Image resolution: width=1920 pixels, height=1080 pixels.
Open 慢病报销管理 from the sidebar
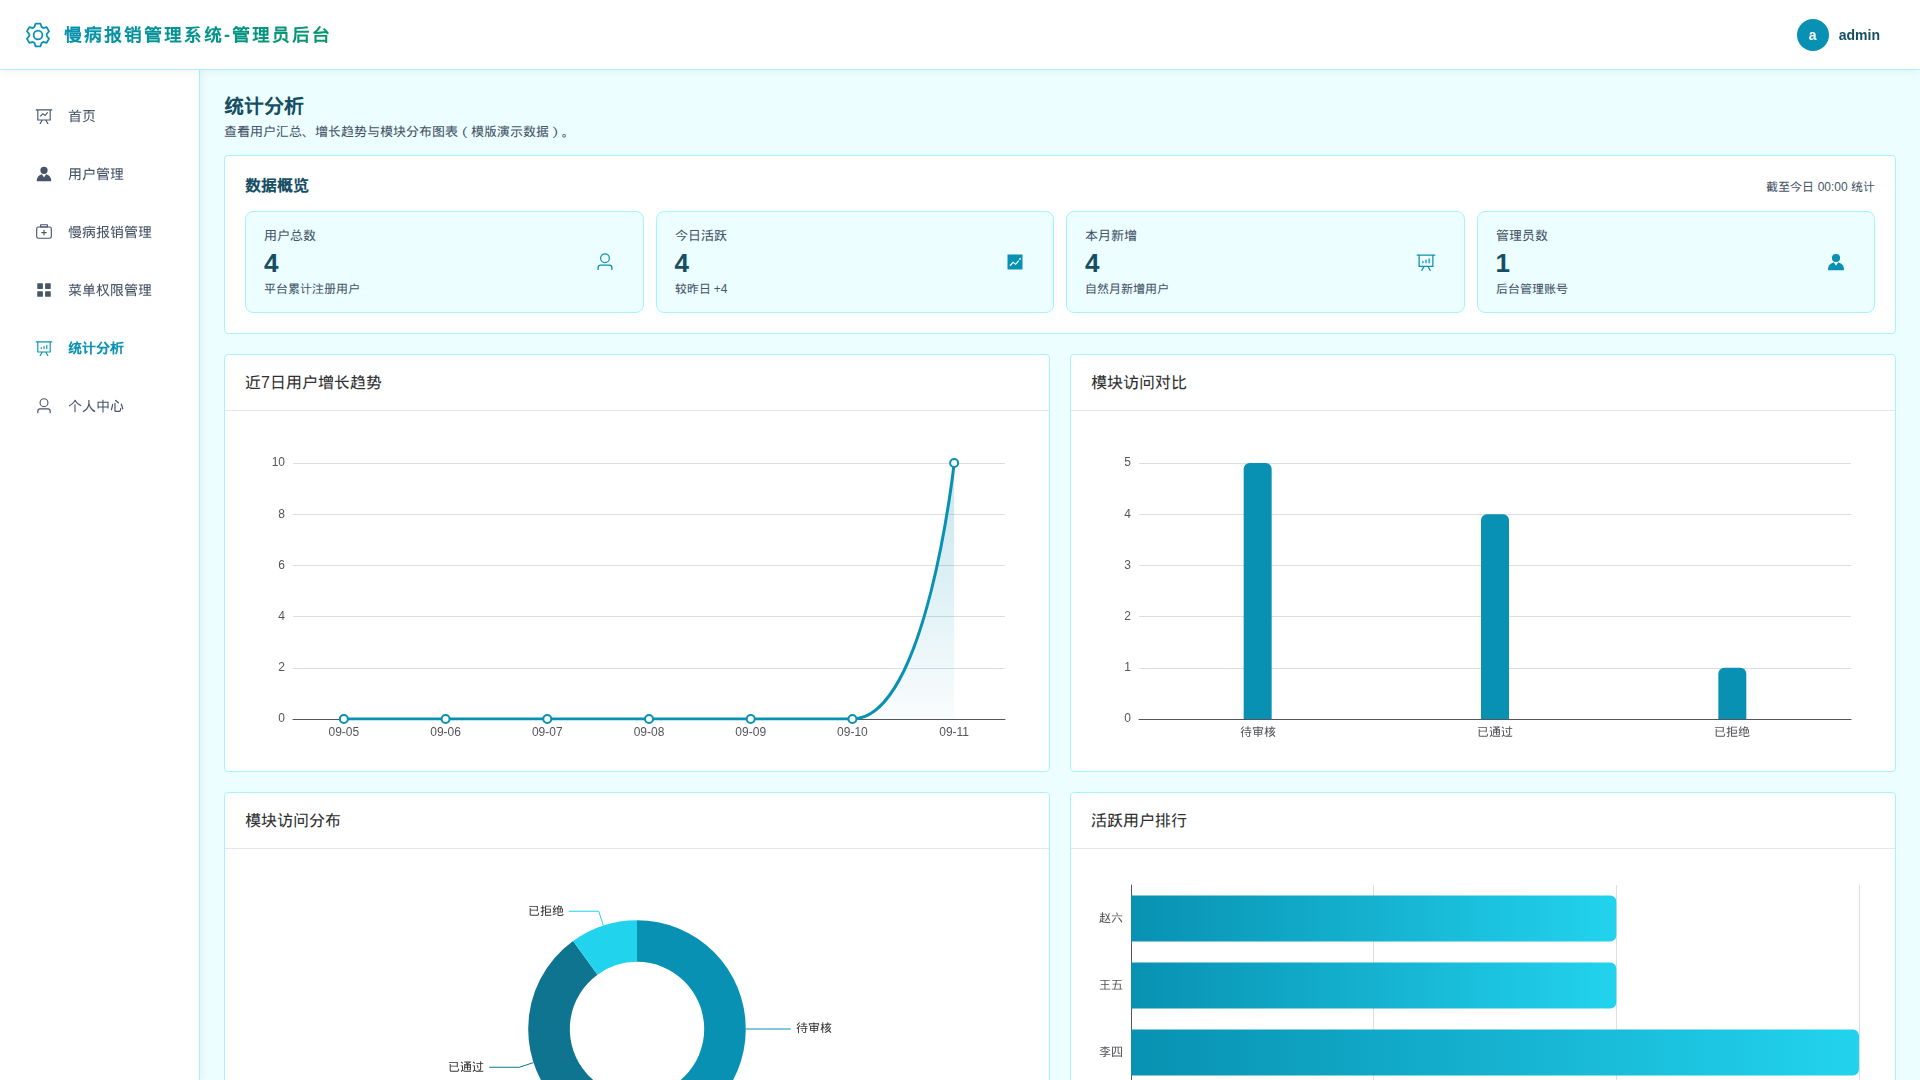[x=100, y=232]
